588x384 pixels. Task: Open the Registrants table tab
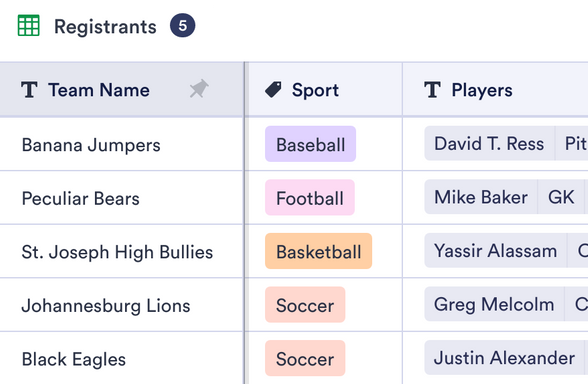pyautogui.click(x=105, y=27)
